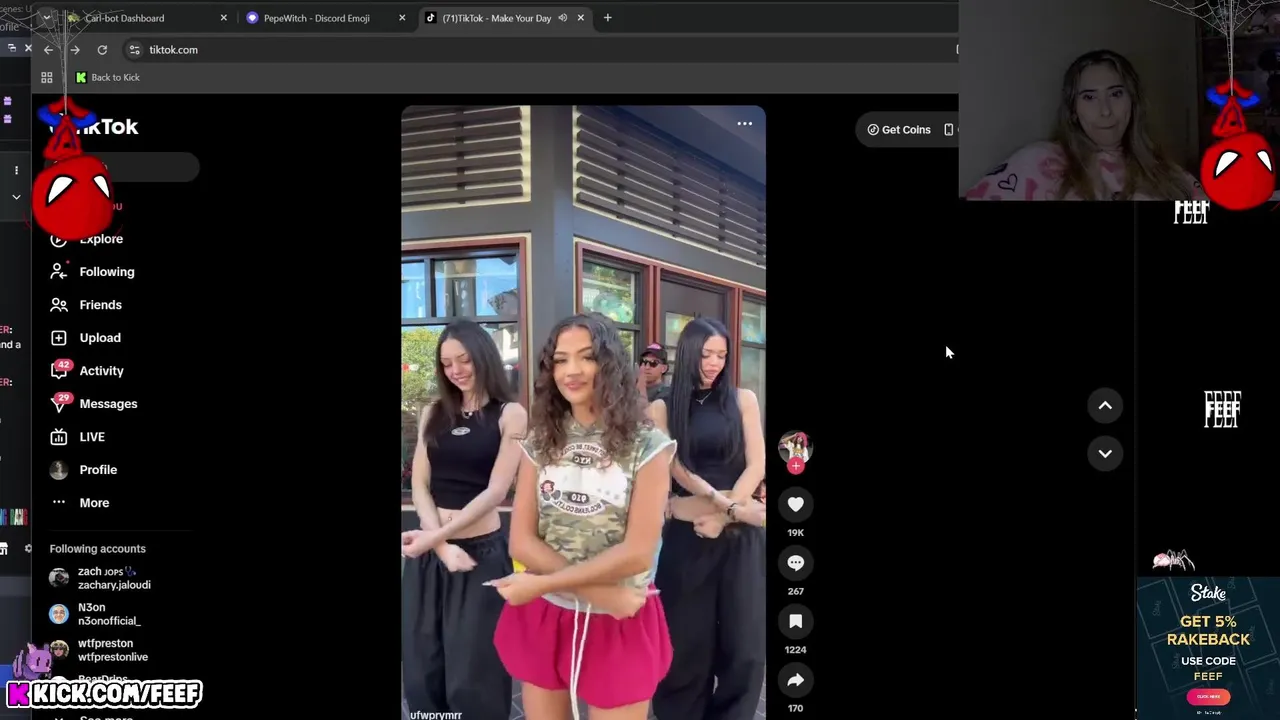This screenshot has width=1280, height=720.
Task: Click the Get Coins button
Action: coord(899,130)
